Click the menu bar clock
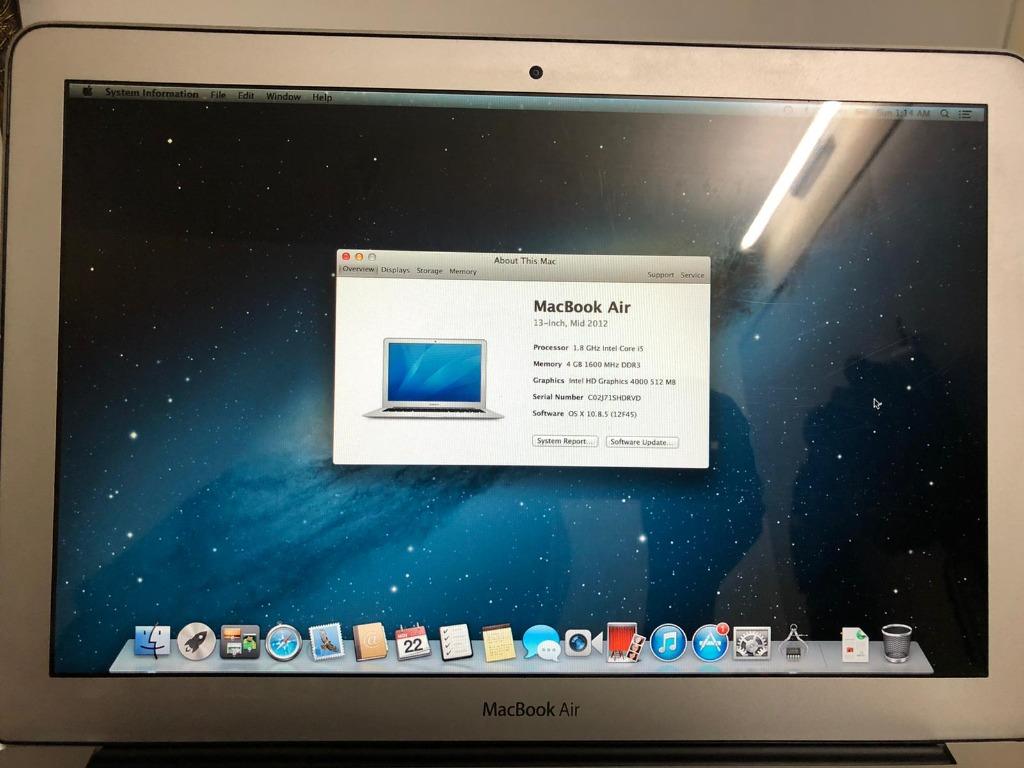Viewport: 1024px width, 768px height. pyautogui.click(x=903, y=113)
